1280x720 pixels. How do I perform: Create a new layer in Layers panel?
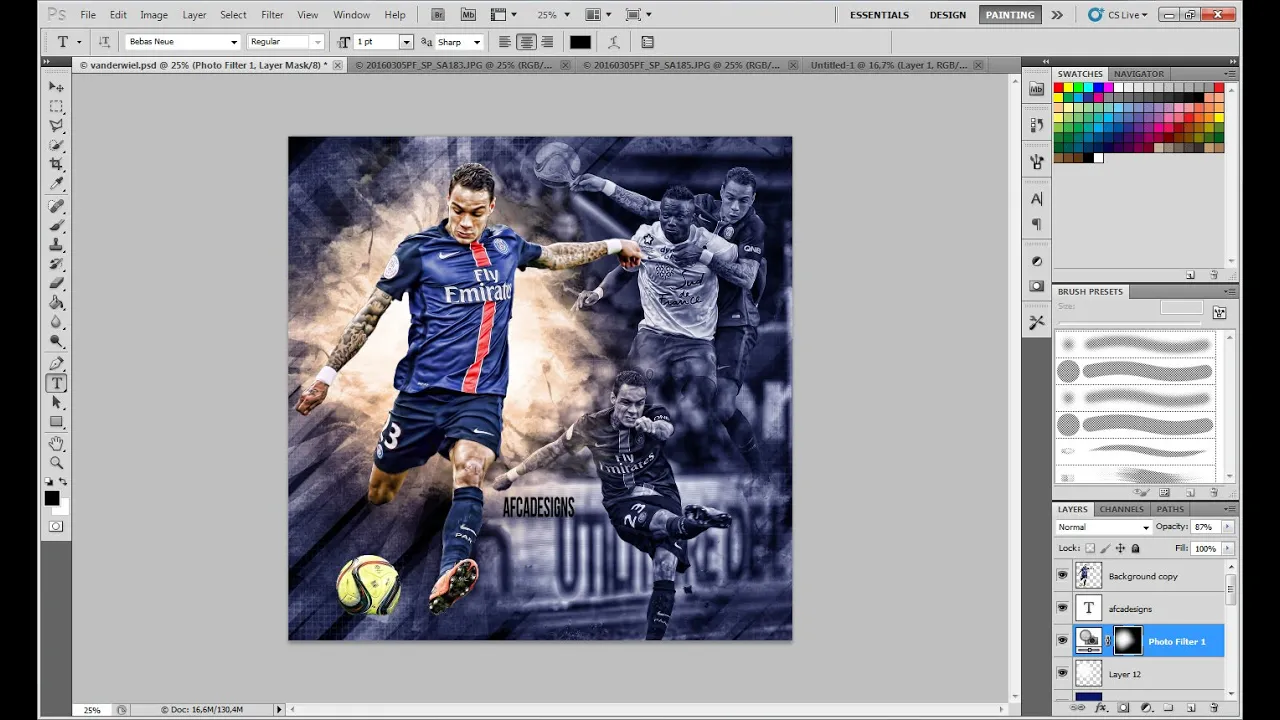(x=1190, y=707)
